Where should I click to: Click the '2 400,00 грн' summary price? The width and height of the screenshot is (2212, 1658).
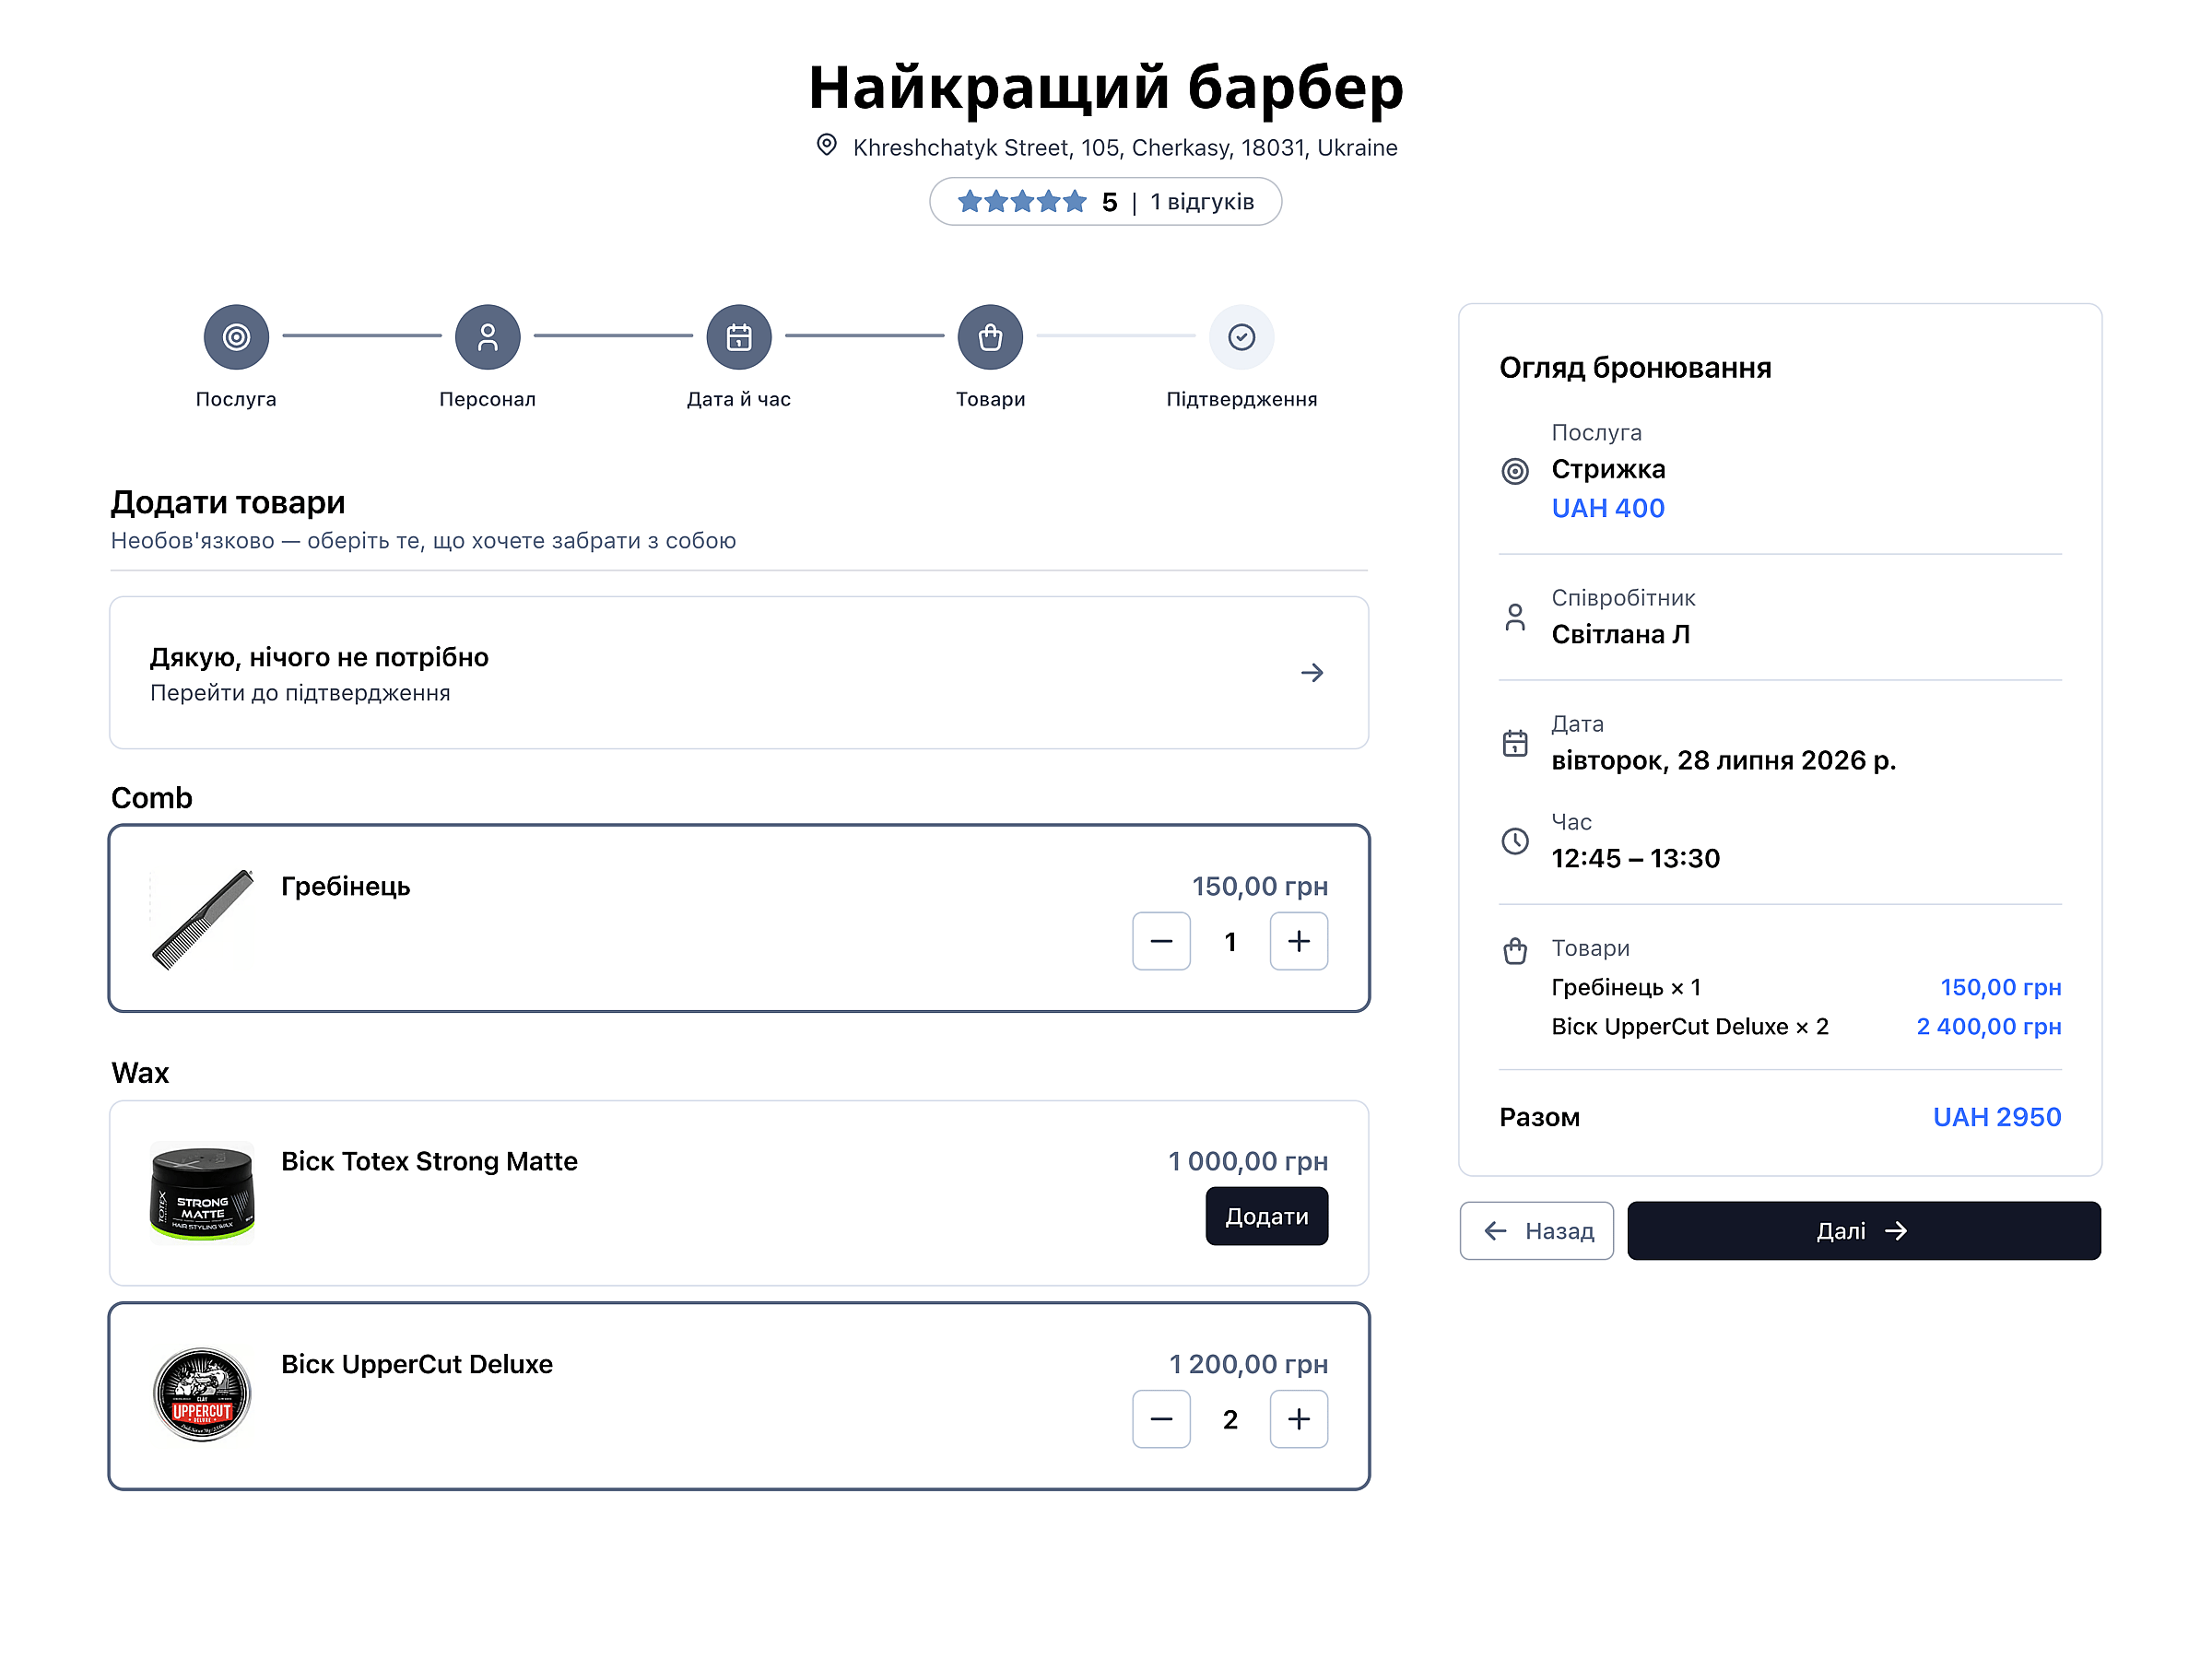(1989, 1027)
